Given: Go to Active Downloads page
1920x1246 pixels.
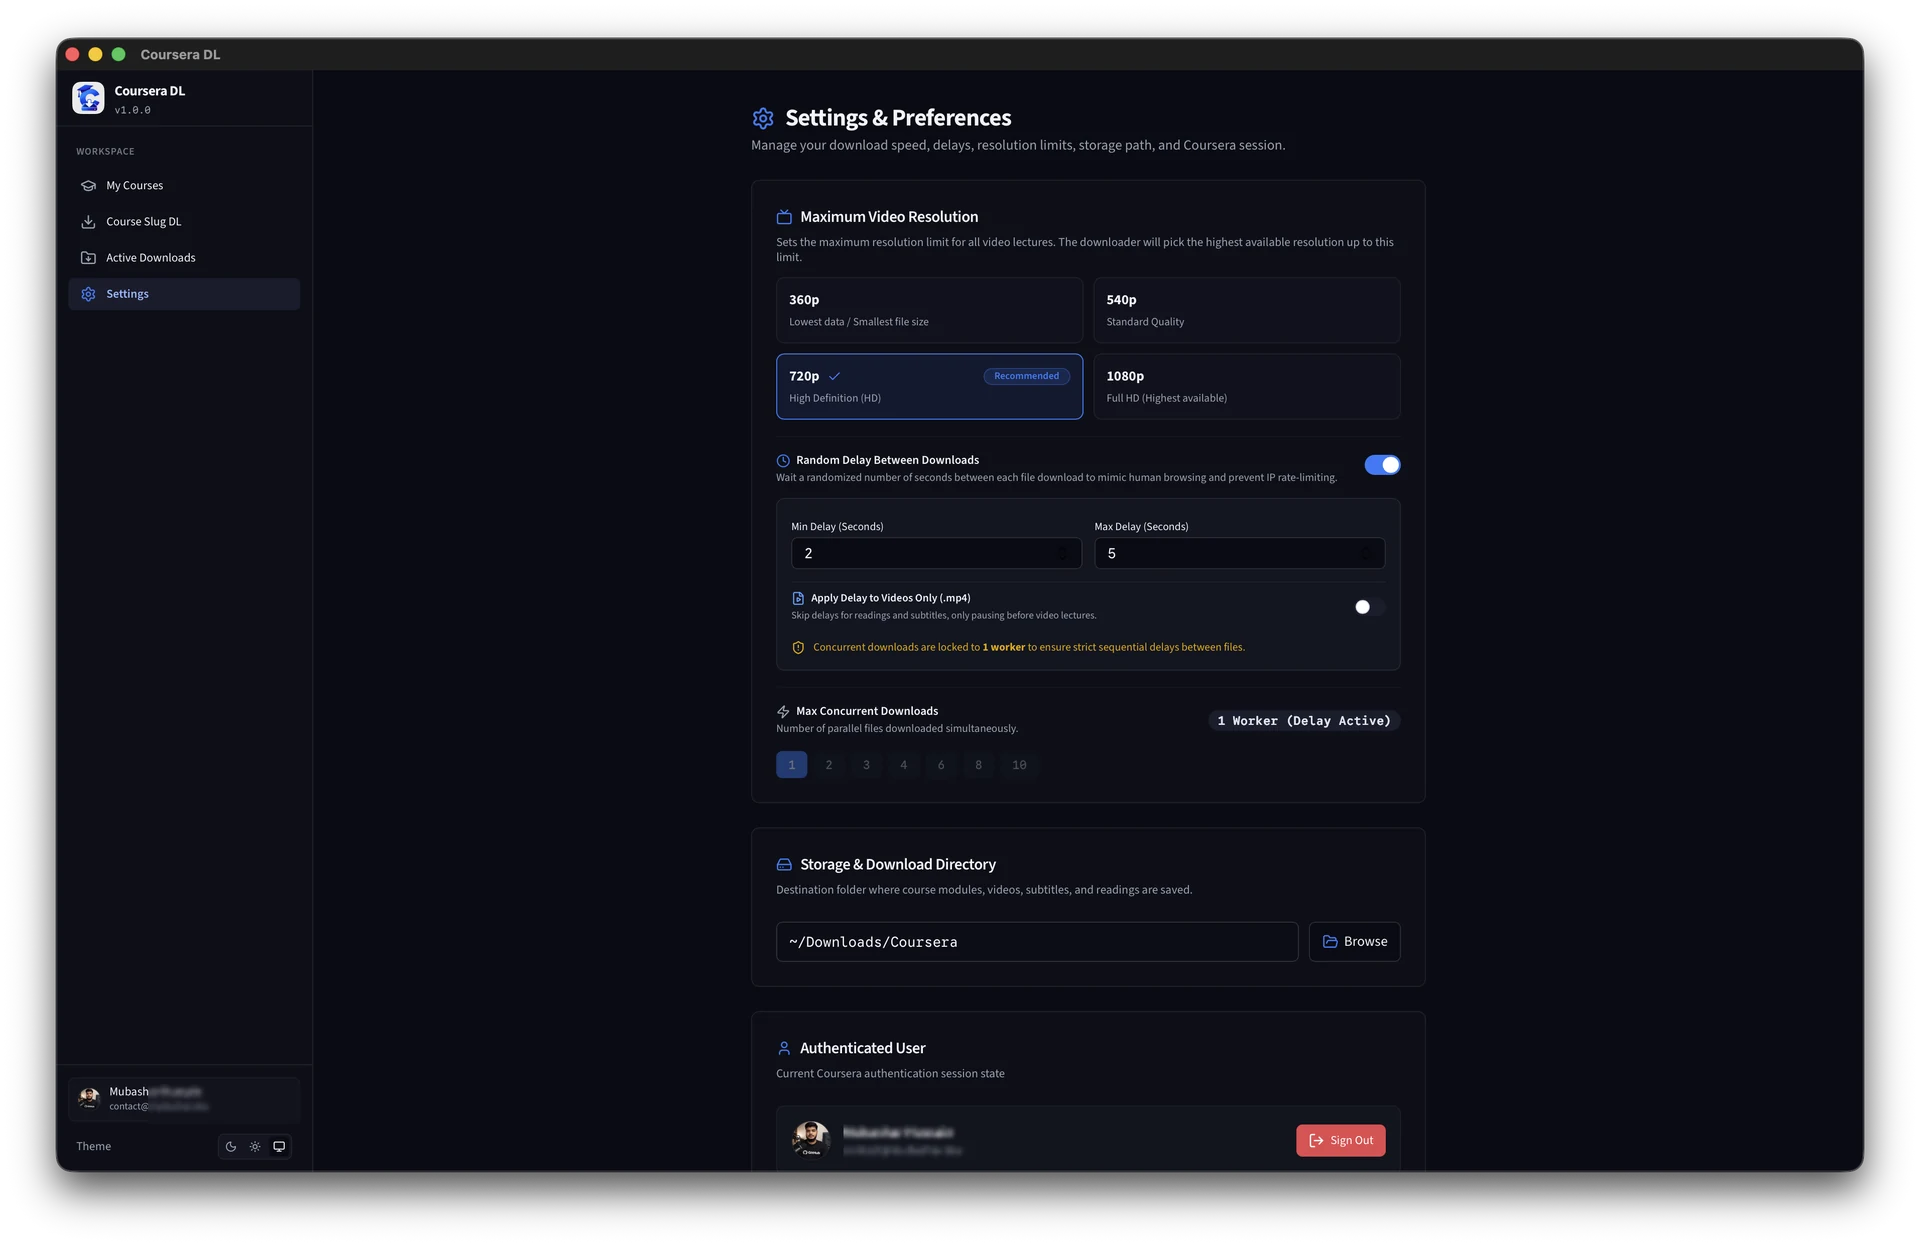Looking at the screenshot, I should (184, 258).
